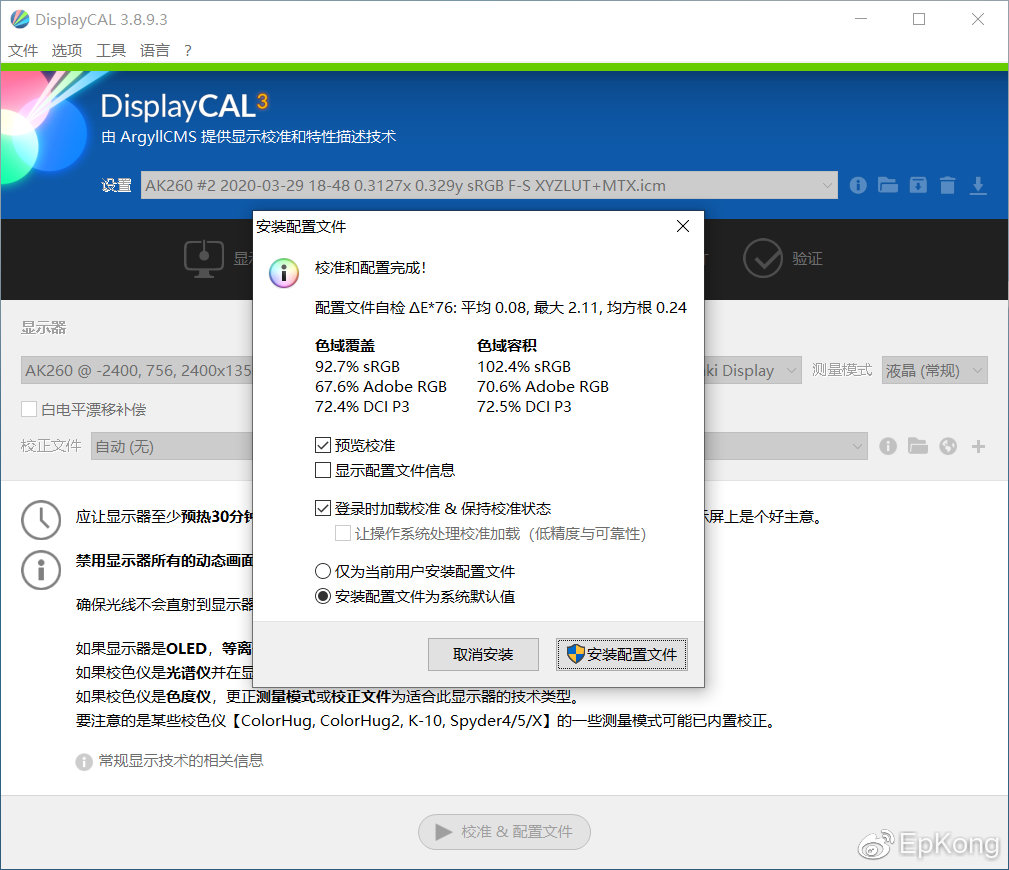Click the info icon in install dialog
The width and height of the screenshot is (1009, 870).
284,273
